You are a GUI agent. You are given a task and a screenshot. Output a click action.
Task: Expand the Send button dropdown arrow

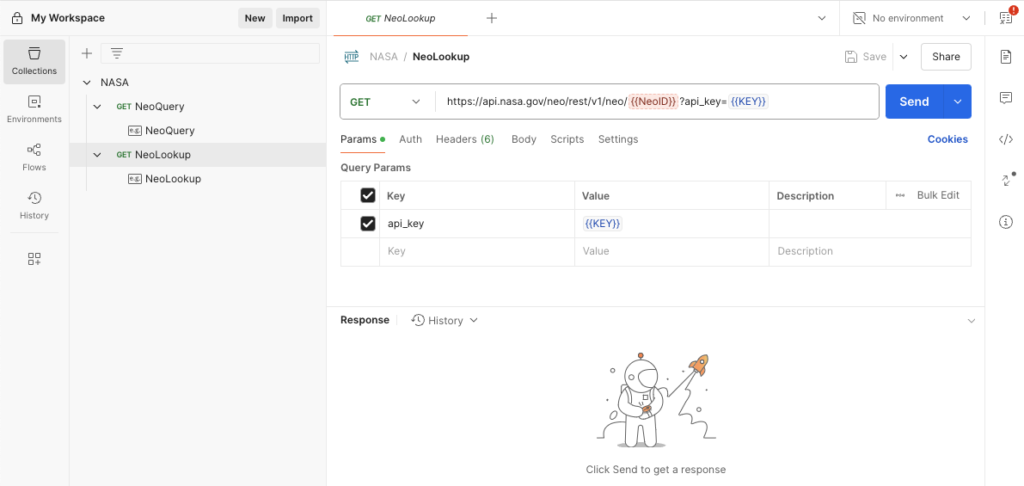click(x=958, y=101)
